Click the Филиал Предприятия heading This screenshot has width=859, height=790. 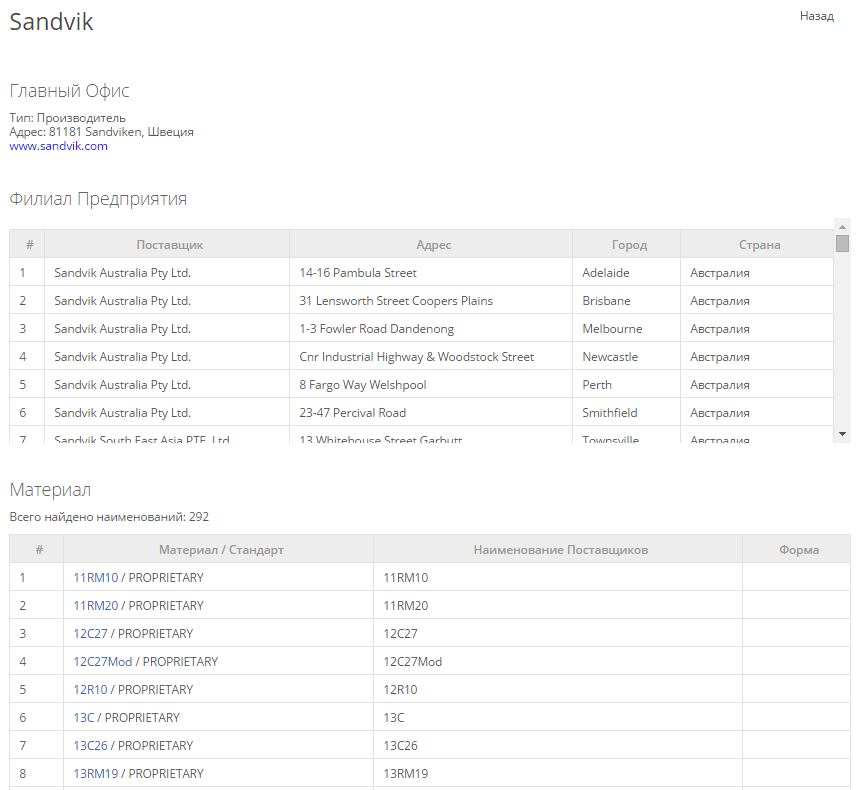[x=98, y=199]
